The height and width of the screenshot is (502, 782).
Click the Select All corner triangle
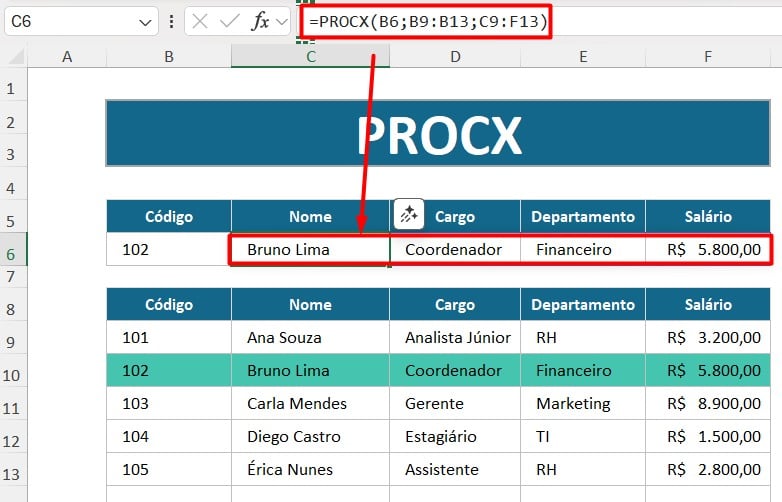pos(16,56)
